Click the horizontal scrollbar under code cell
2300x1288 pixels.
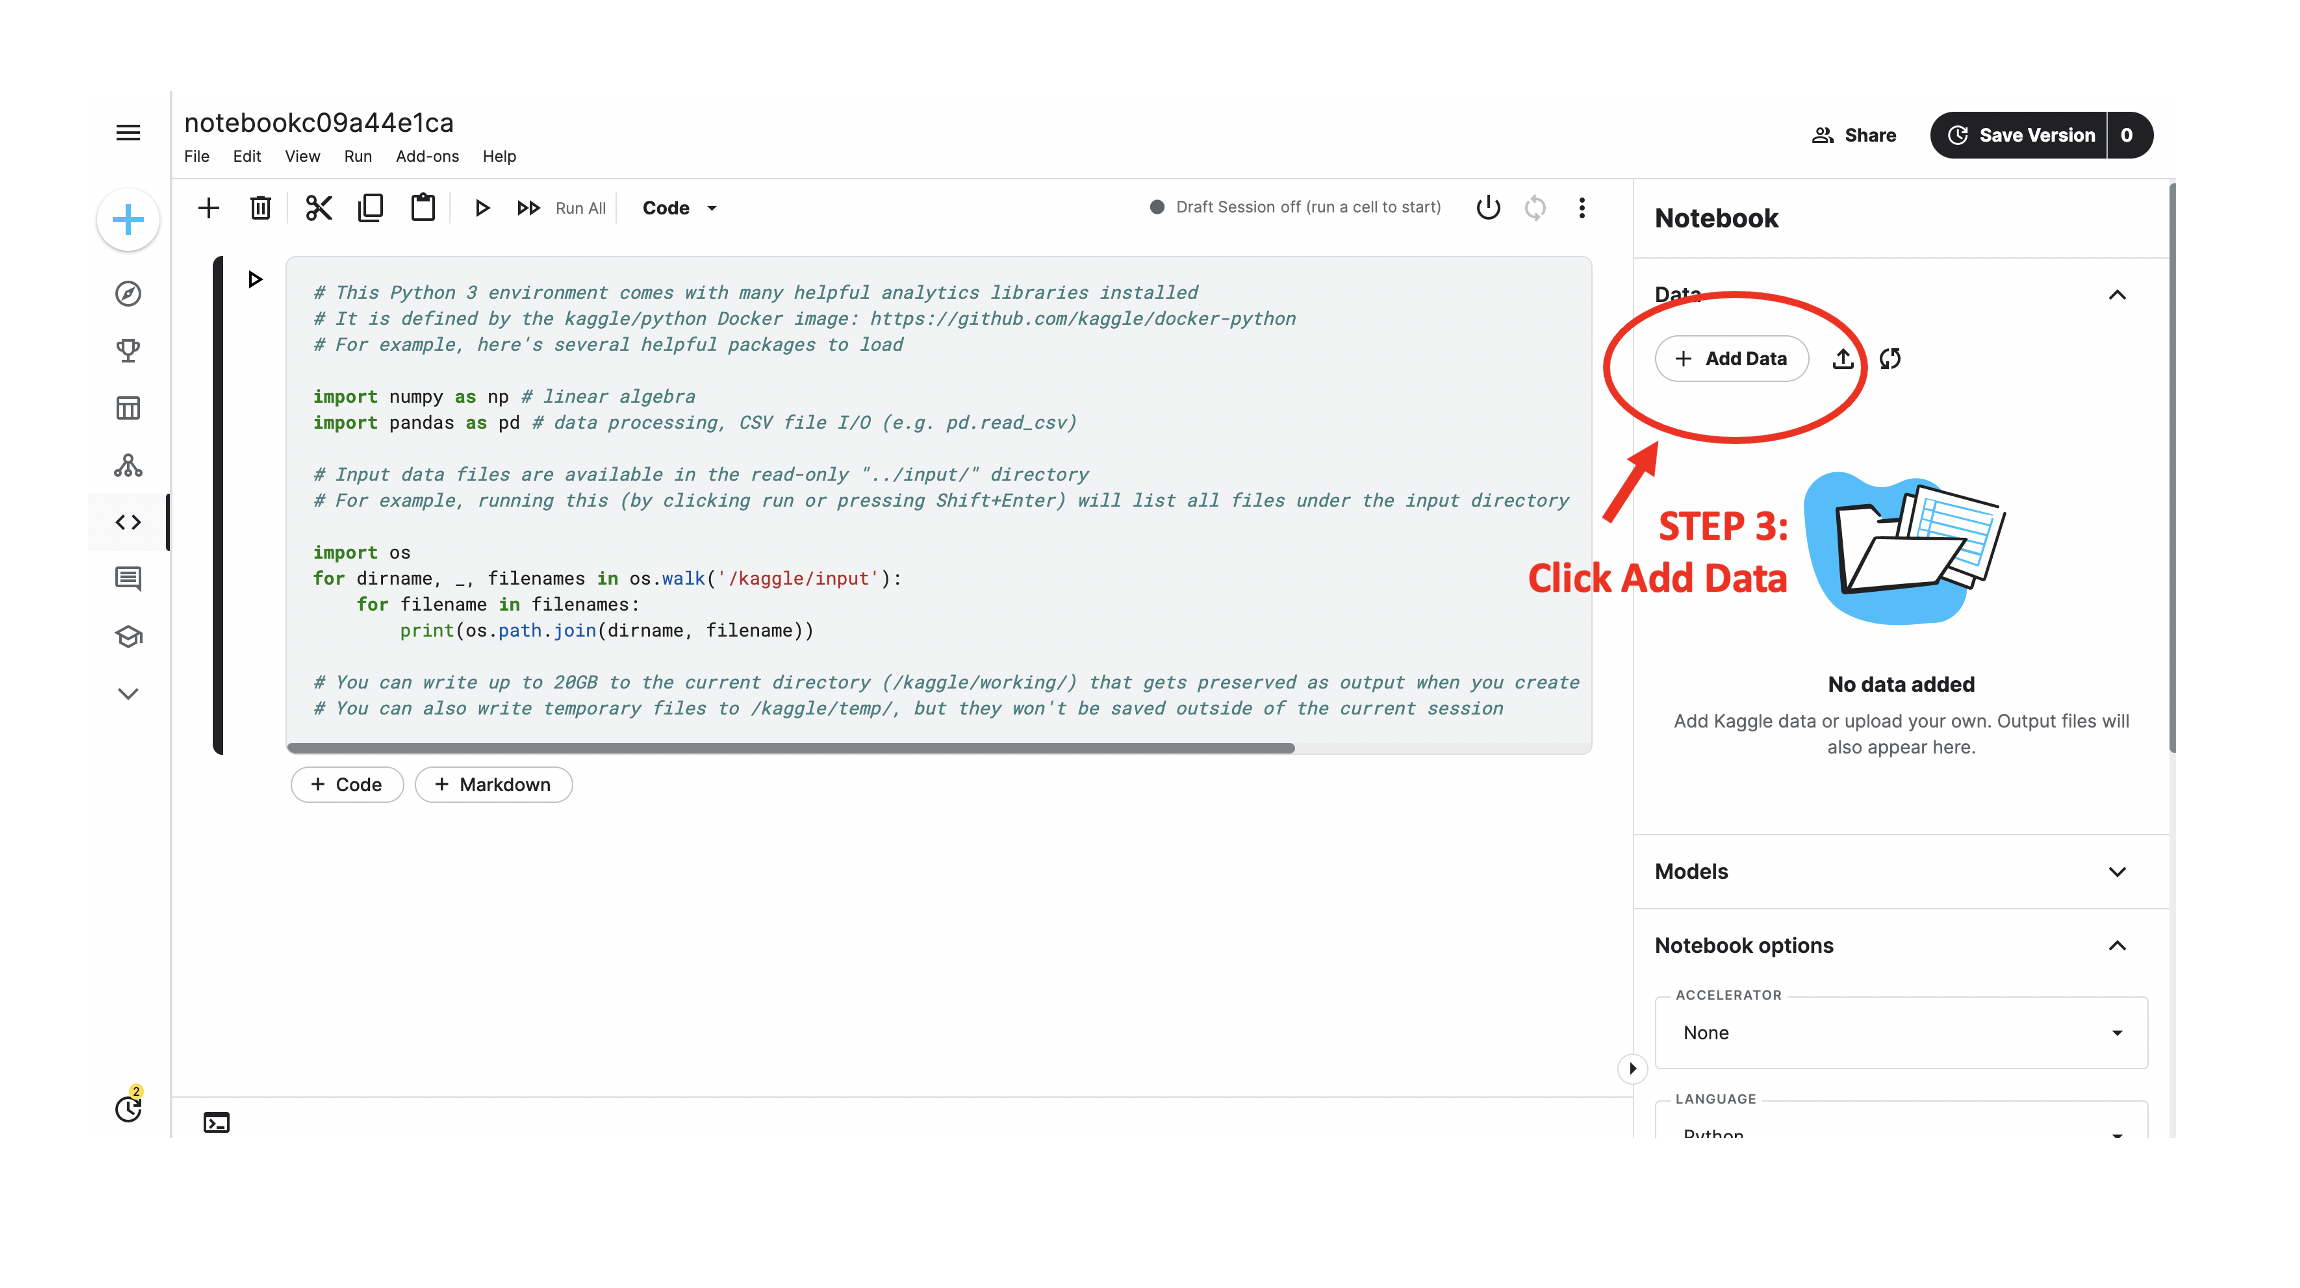(x=790, y=748)
